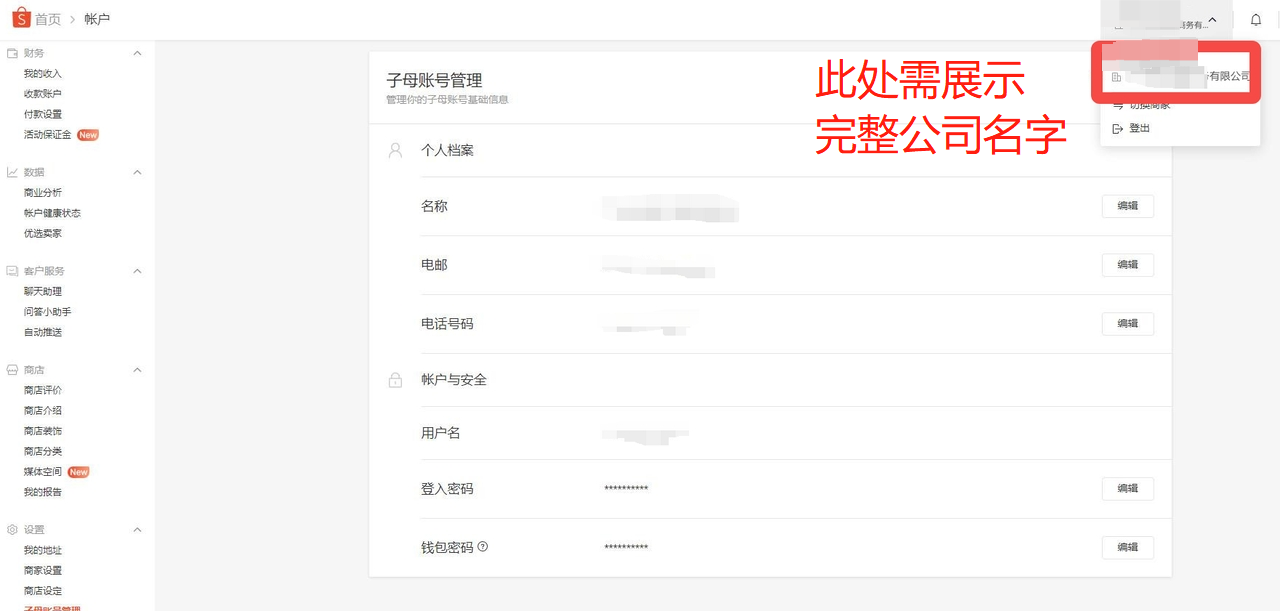
Task: Click the Shopee logo in the header
Action: [x=21, y=19]
